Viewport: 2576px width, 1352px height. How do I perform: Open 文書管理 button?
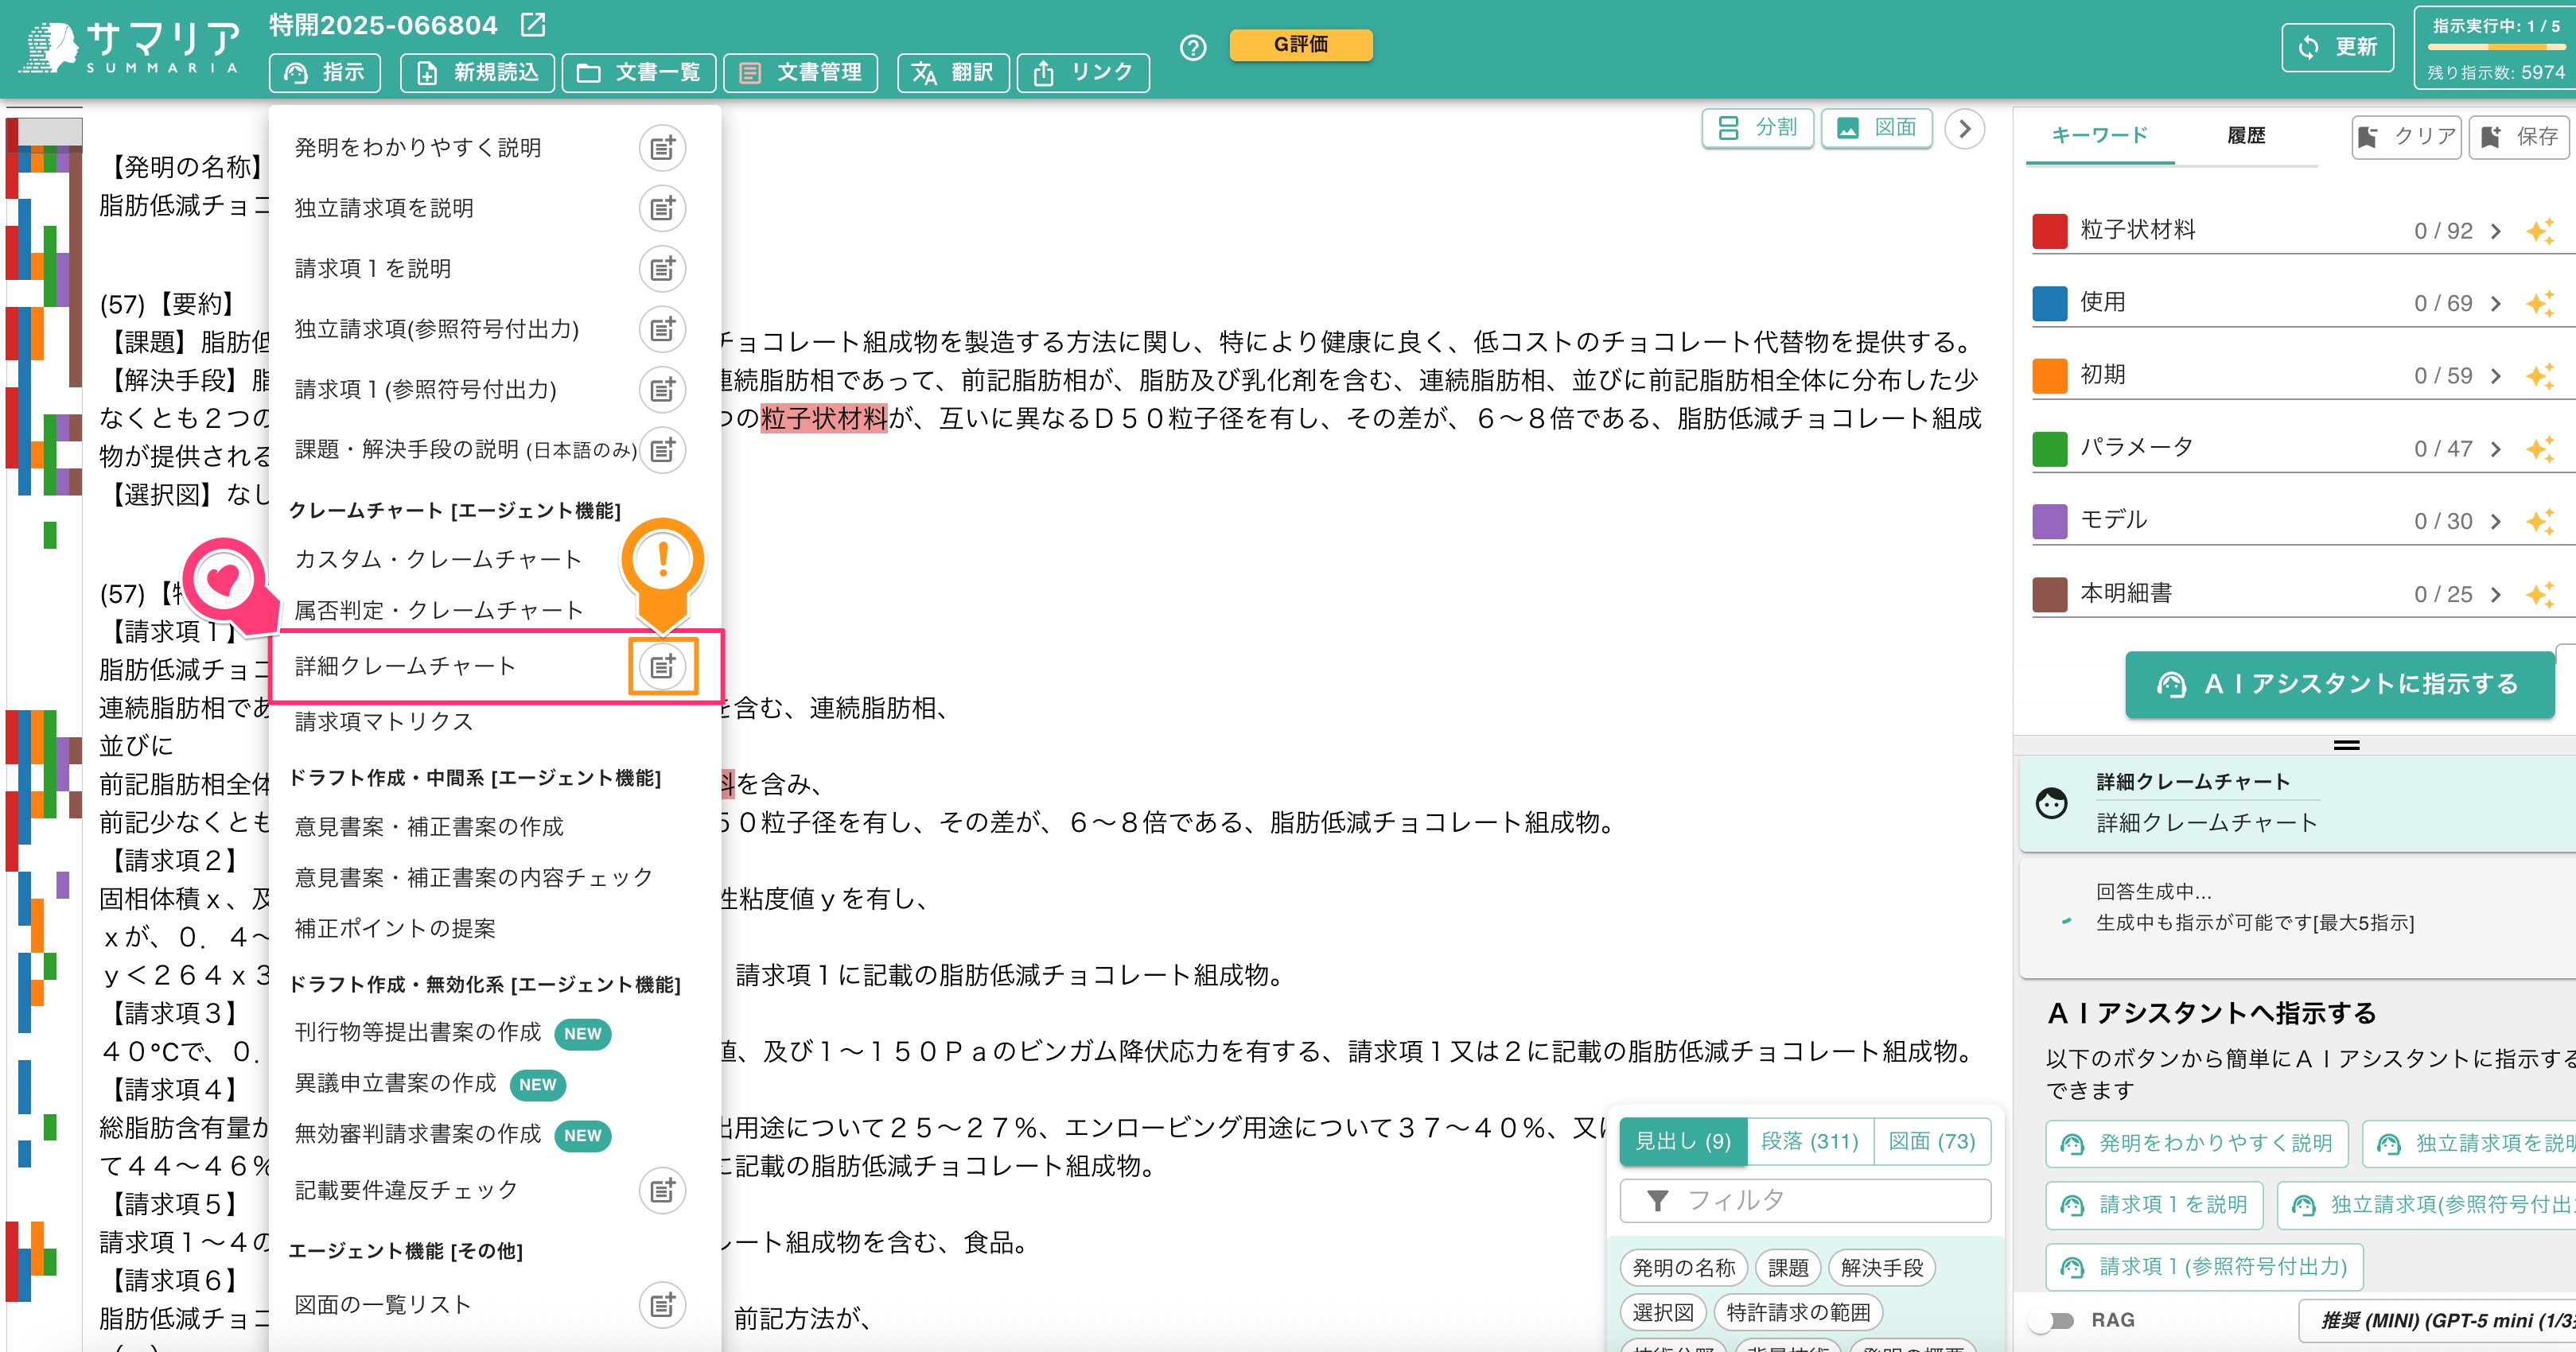pyautogui.click(x=801, y=72)
